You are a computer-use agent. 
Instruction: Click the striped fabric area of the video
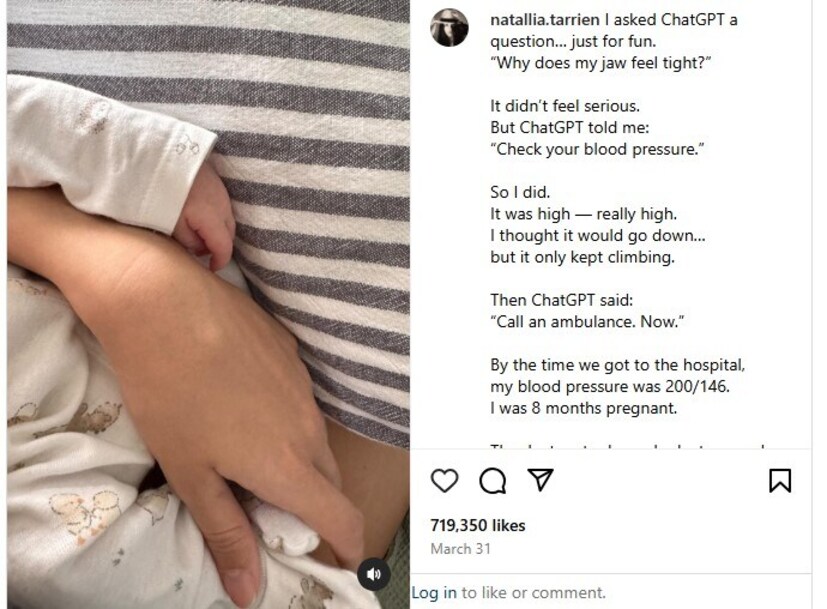tap(316, 132)
